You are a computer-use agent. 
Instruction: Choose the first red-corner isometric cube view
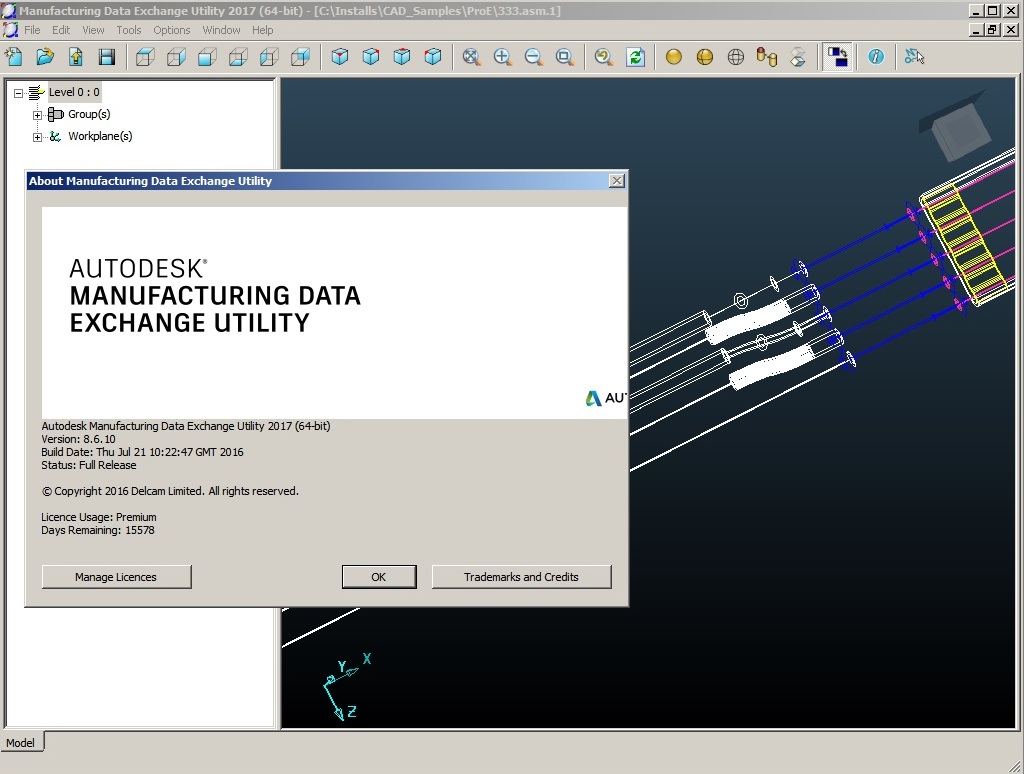[340, 57]
